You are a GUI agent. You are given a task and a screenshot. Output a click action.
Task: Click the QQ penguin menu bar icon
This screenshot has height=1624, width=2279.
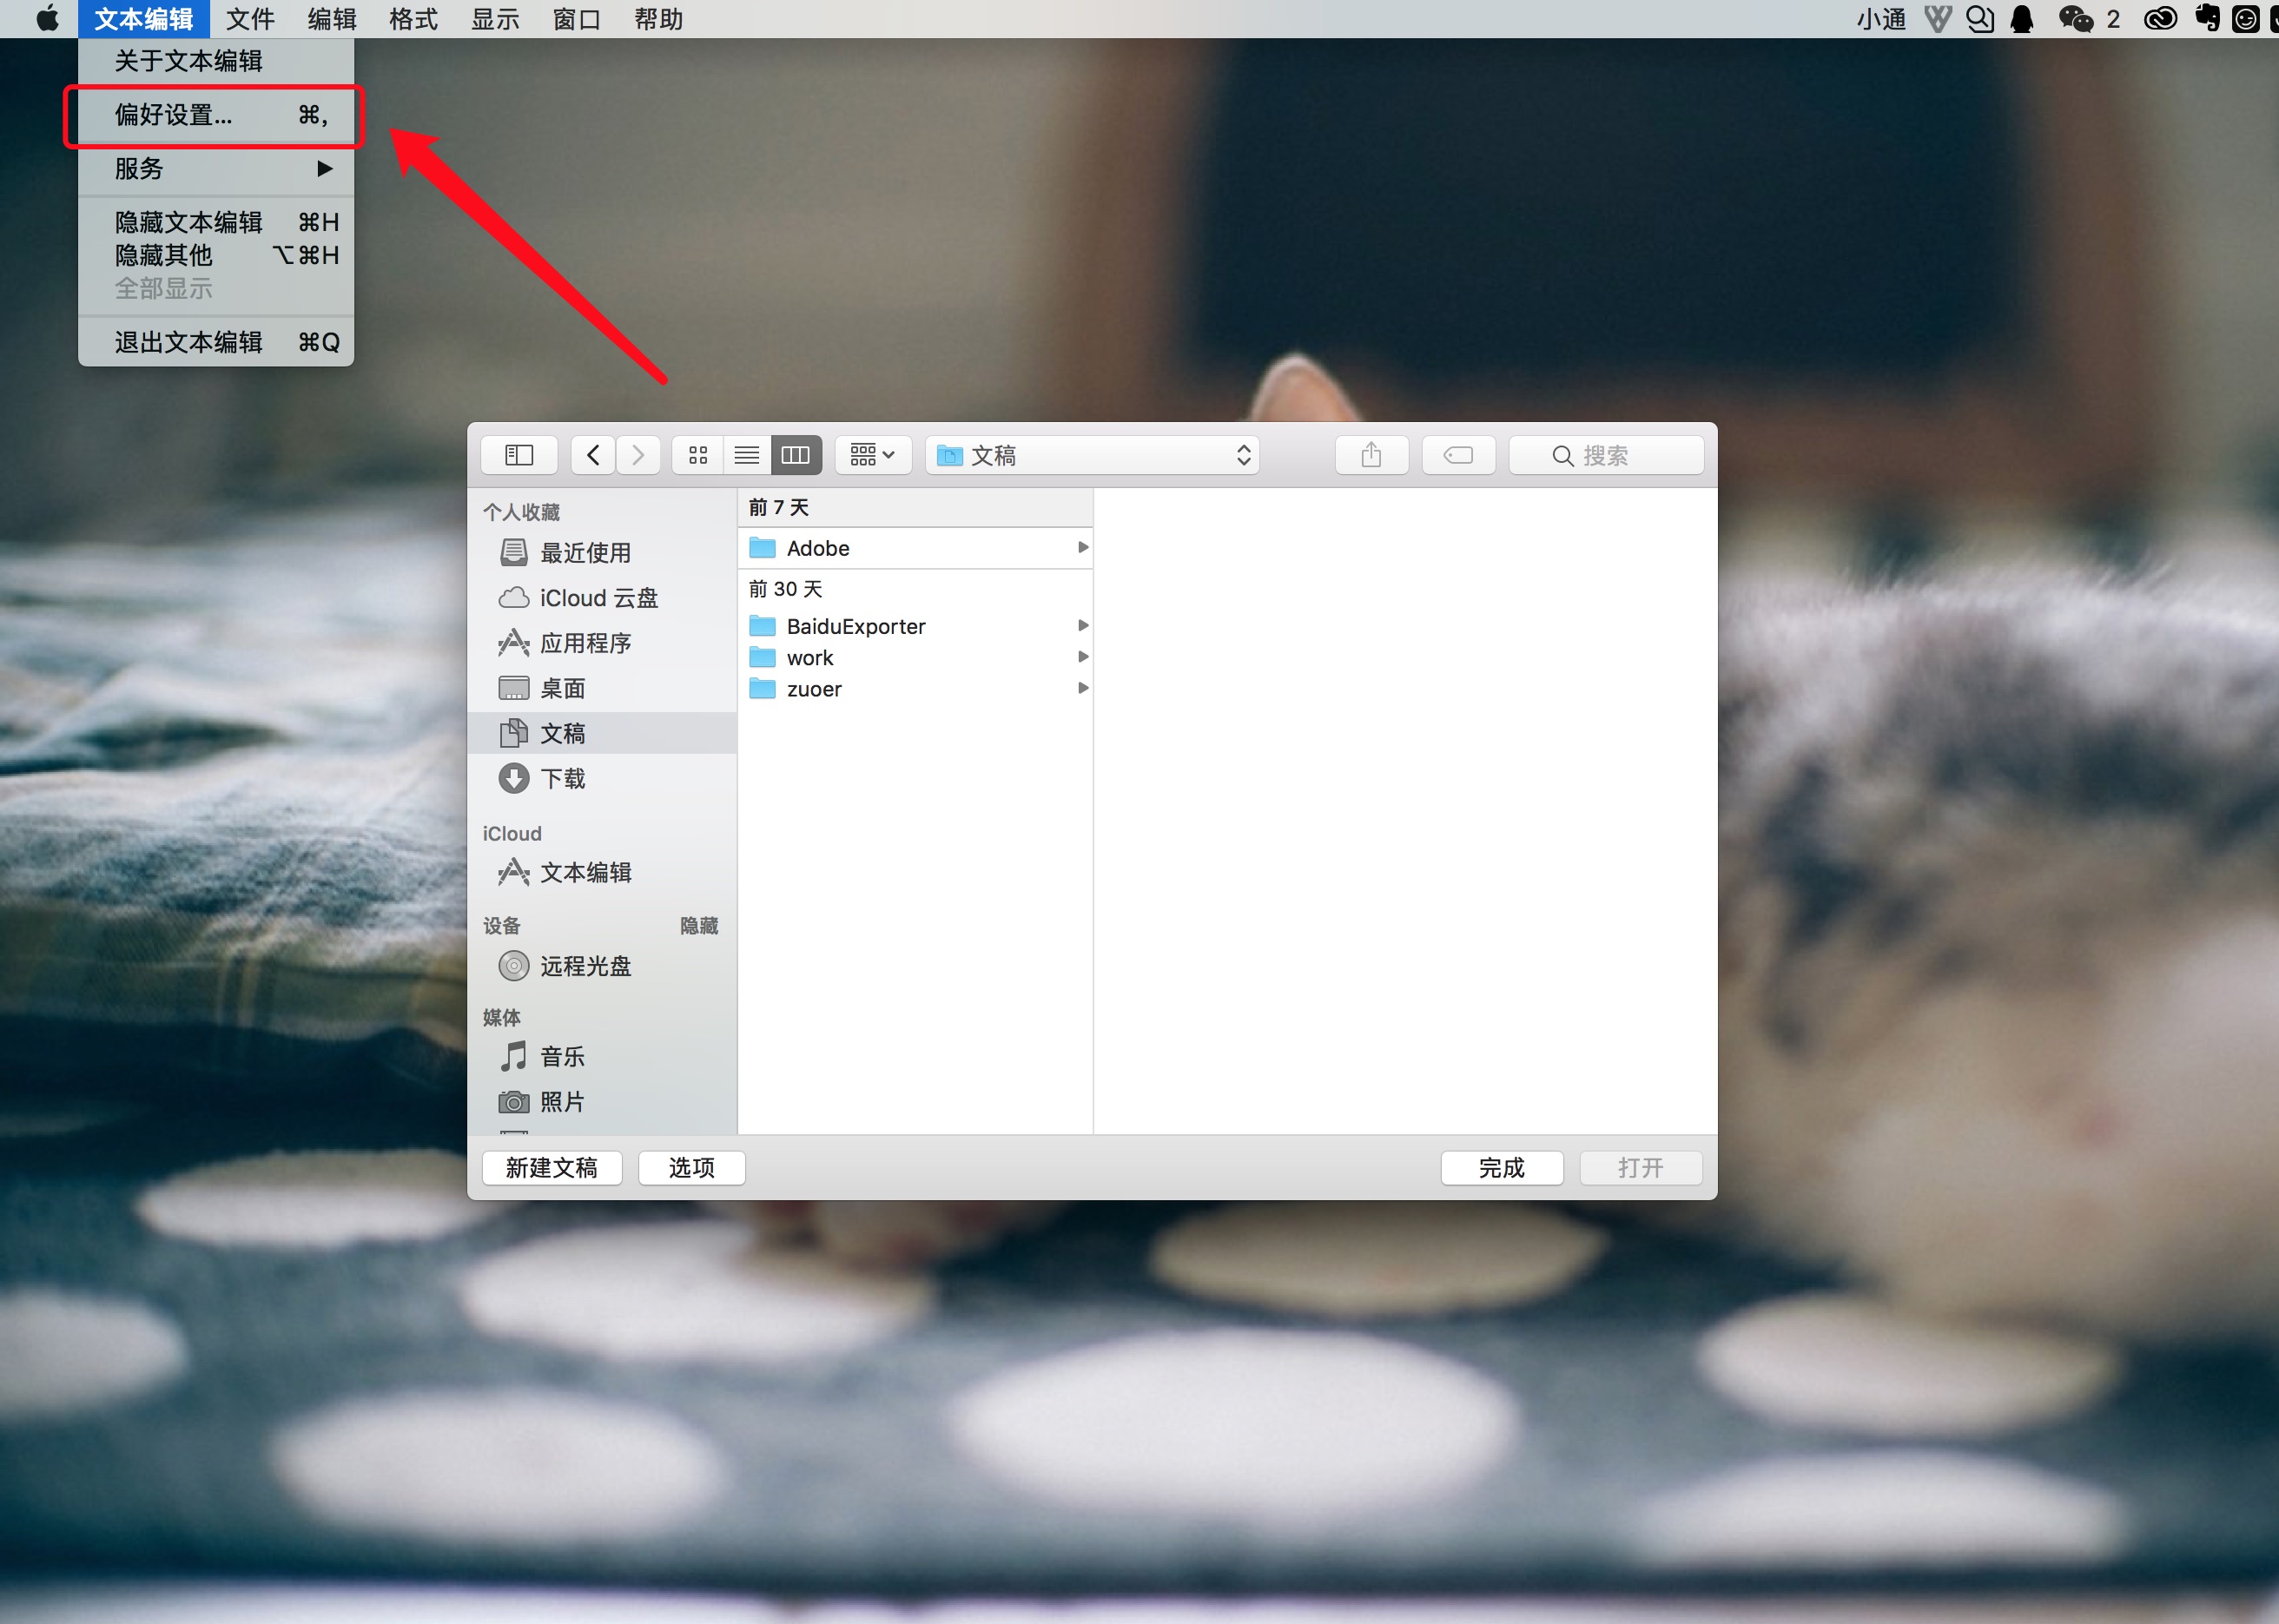click(x=2022, y=19)
